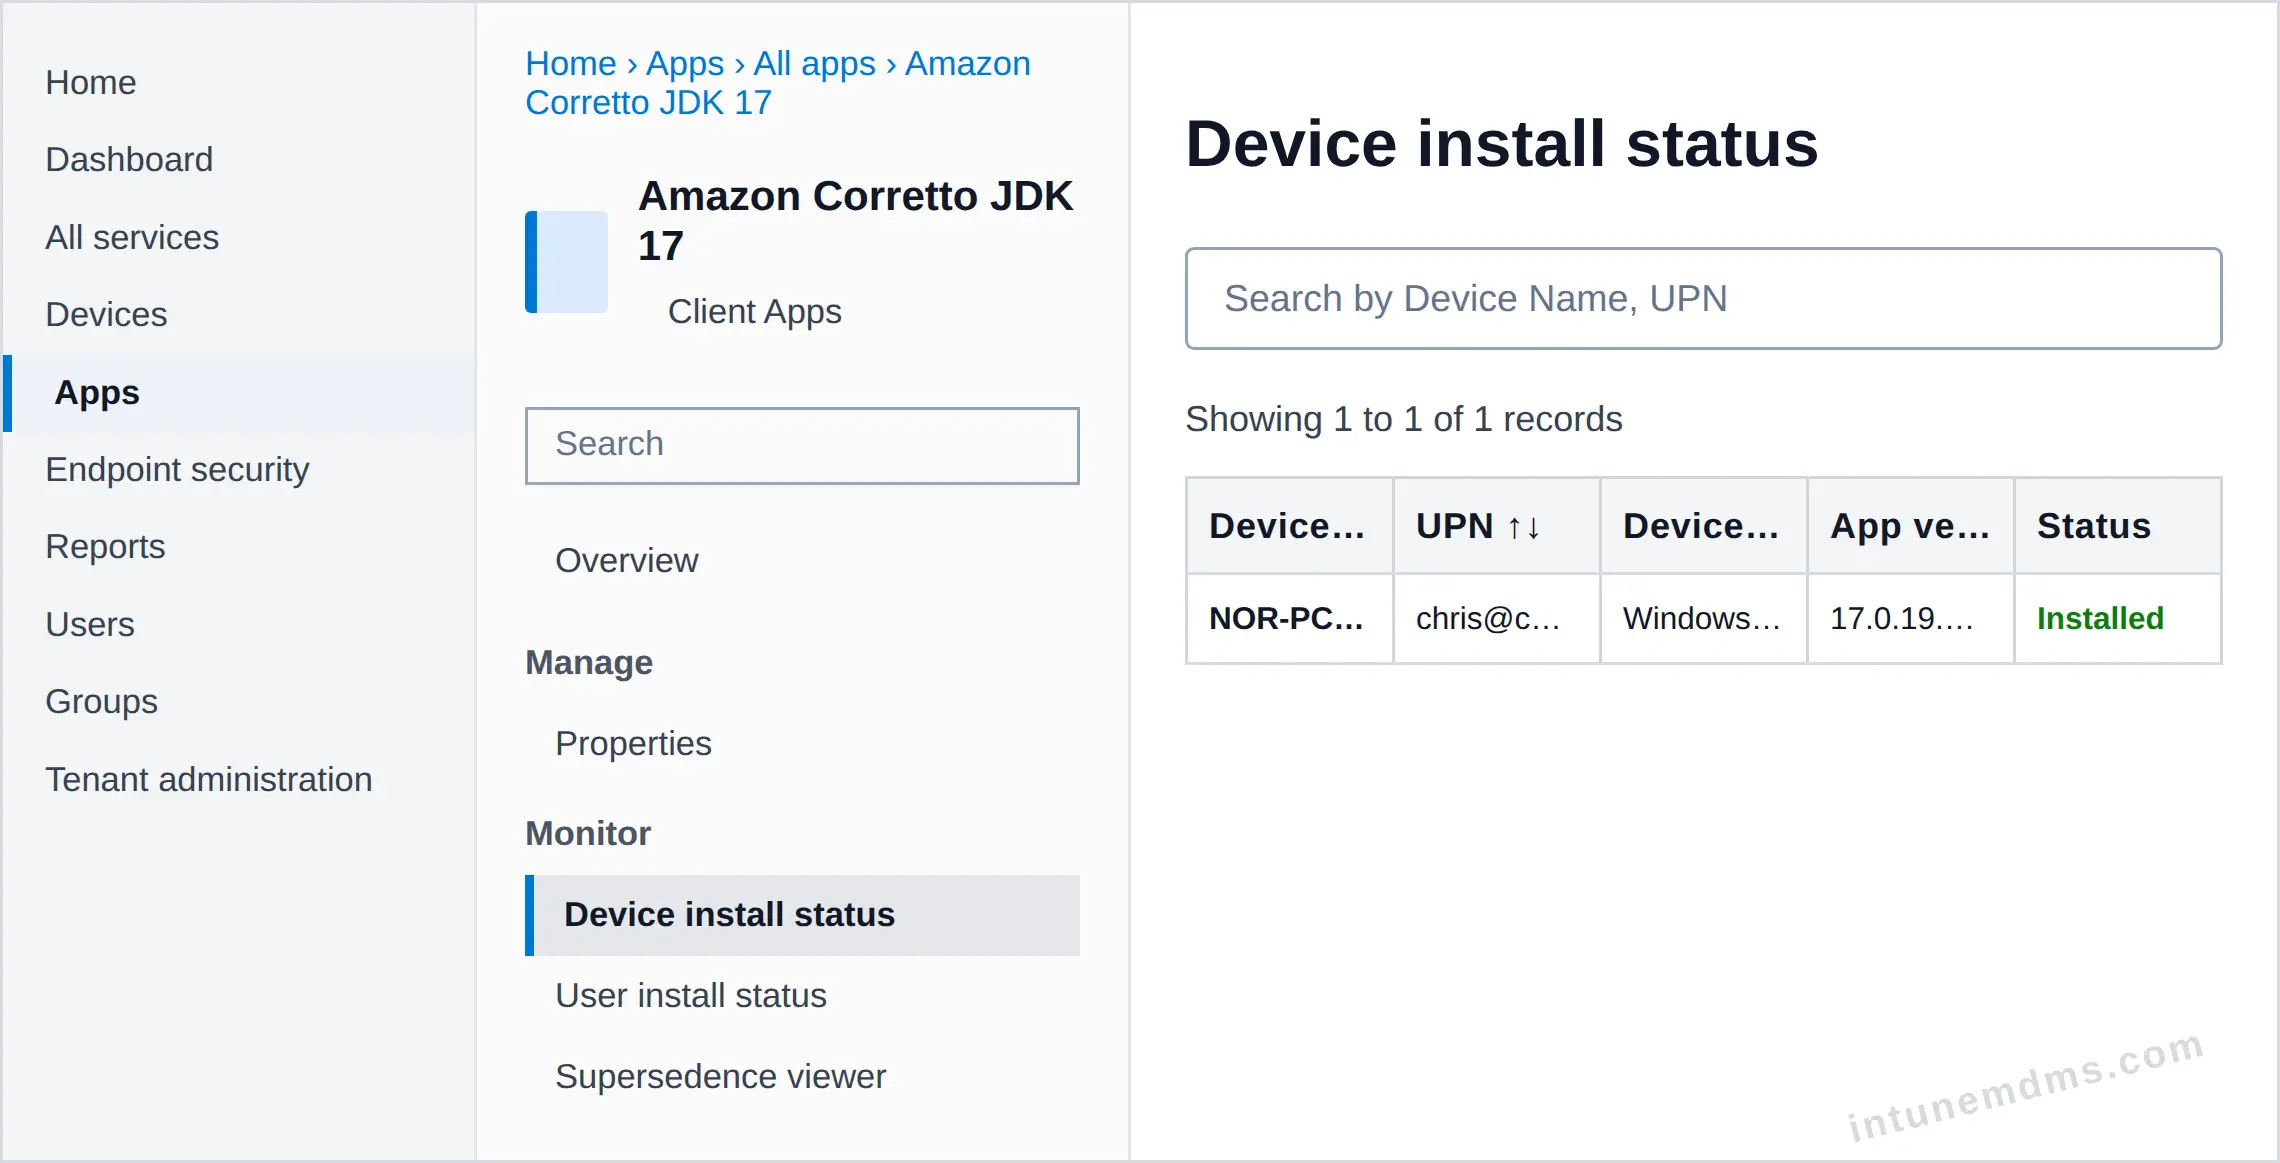Go to Dashboard in the sidebar
2280x1163 pixels.
coord(129,159)
